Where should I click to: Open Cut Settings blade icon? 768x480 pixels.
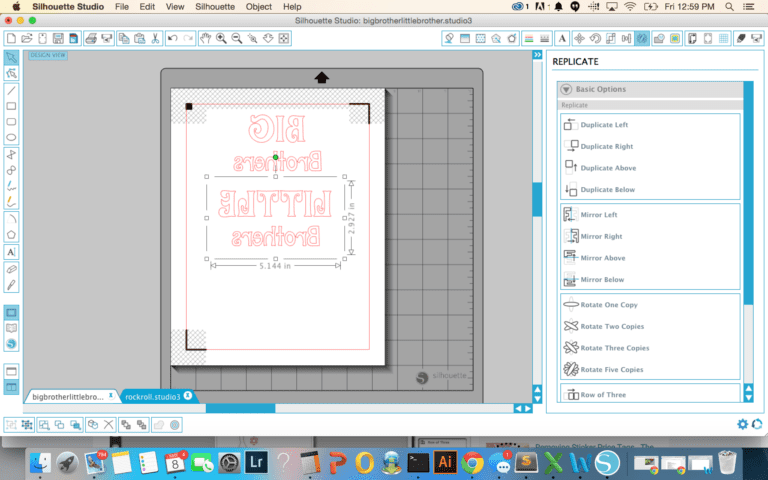click(741, 38)
